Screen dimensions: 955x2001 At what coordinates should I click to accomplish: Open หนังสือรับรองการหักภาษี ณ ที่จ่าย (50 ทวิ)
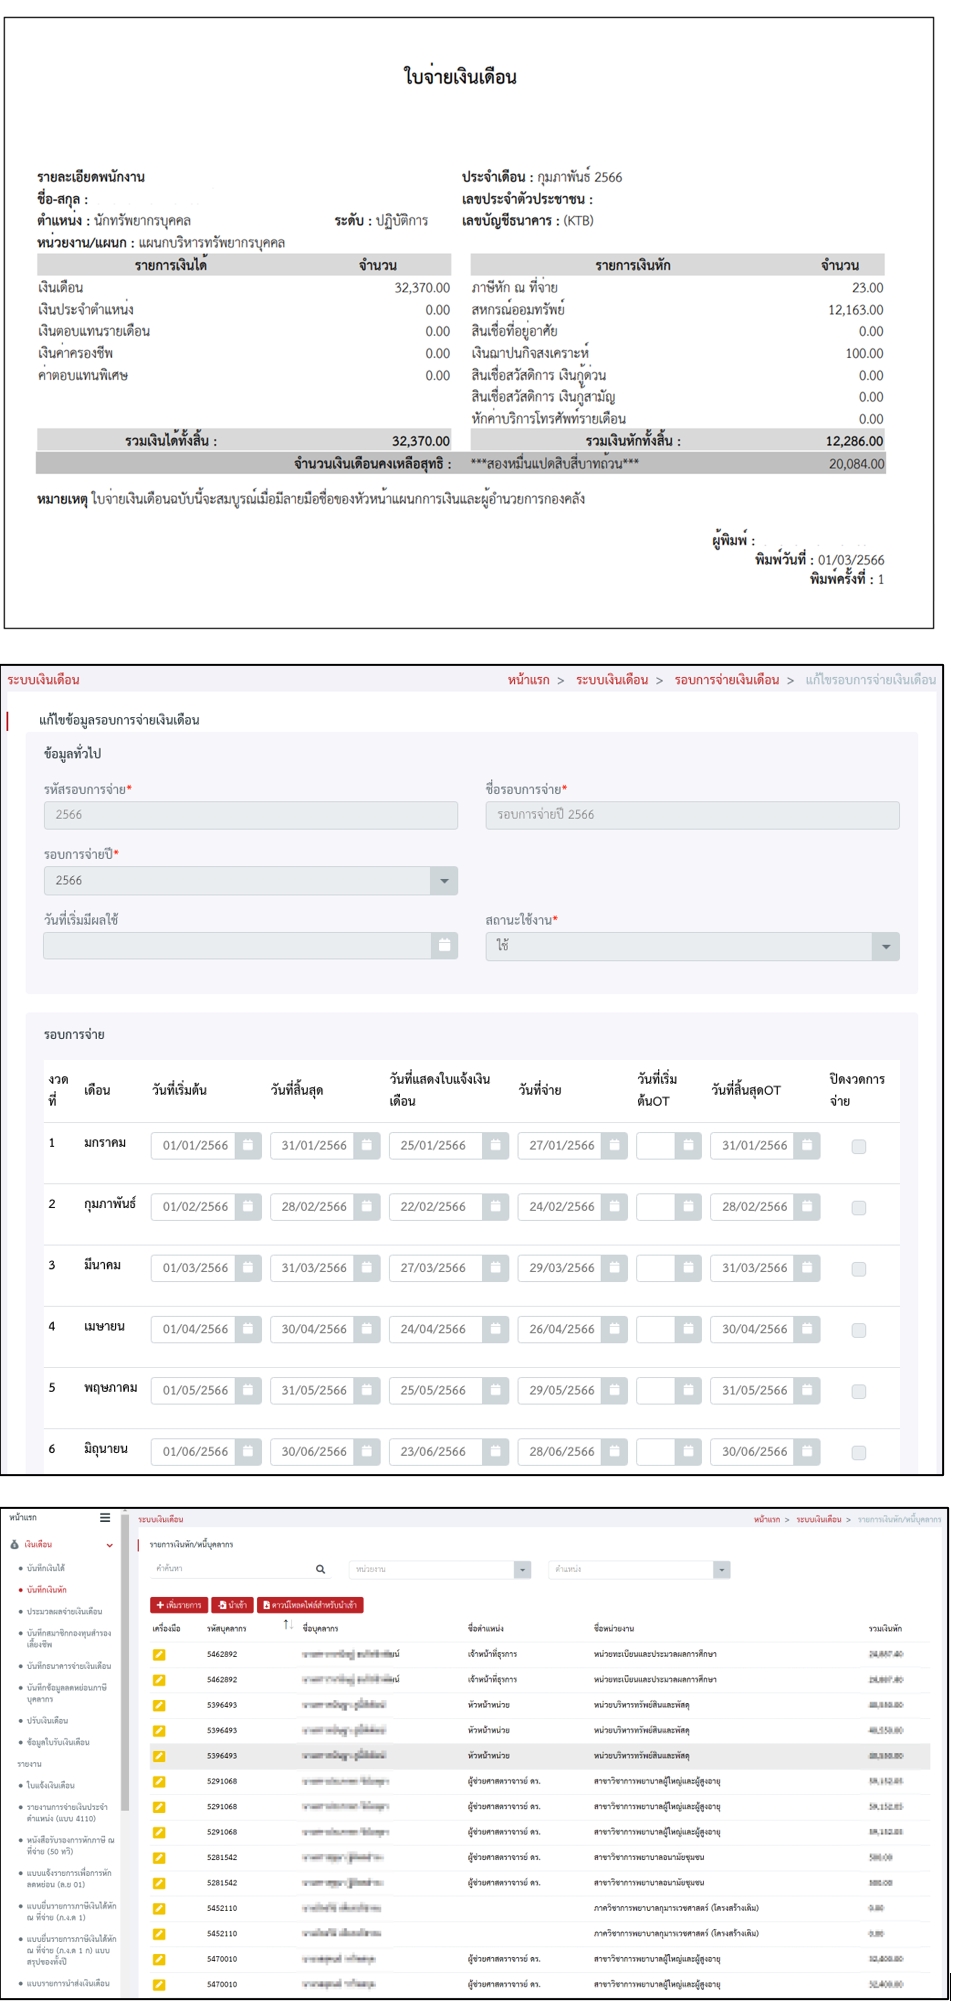(x=70, y=1845)
